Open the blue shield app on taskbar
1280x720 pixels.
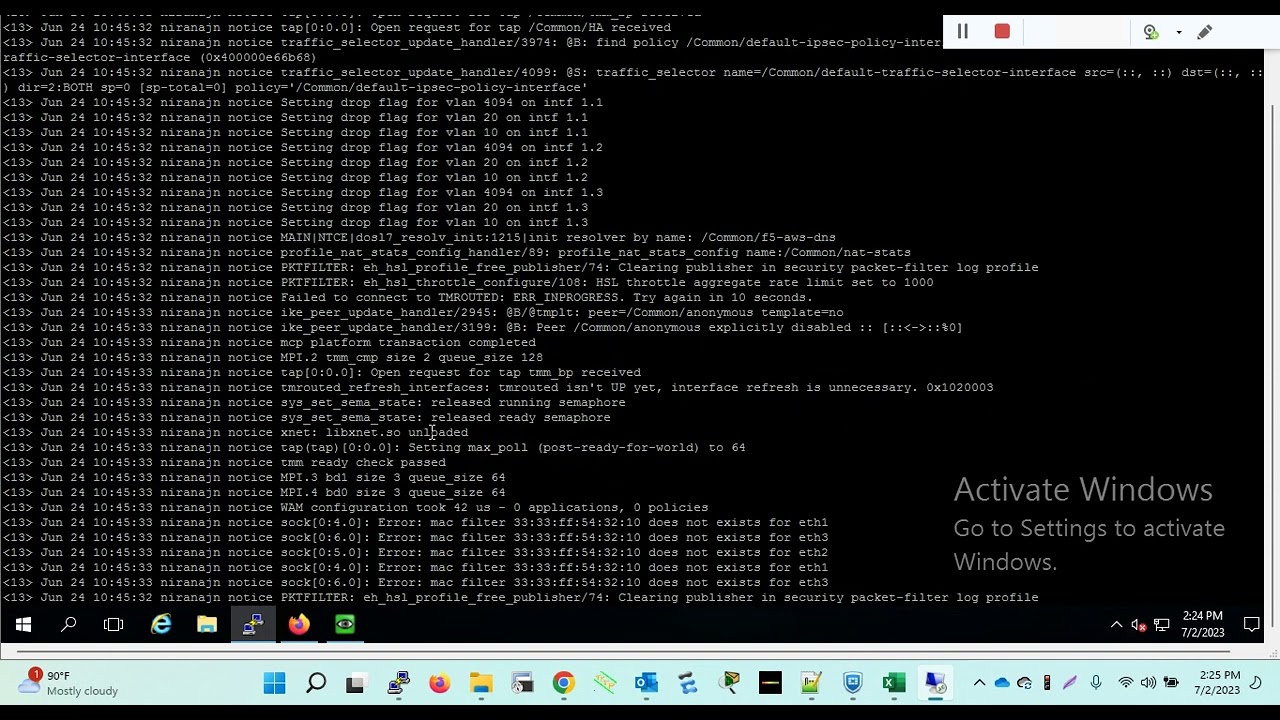(x=853, y=684)
